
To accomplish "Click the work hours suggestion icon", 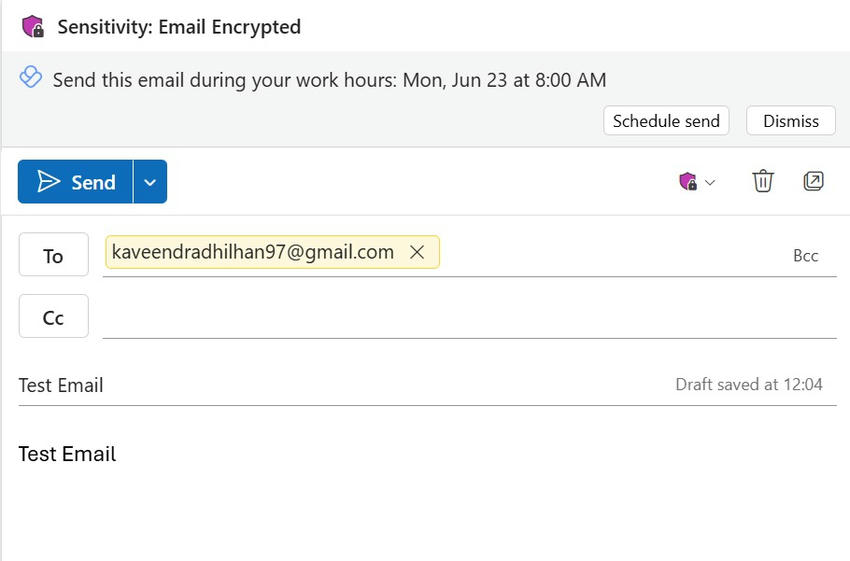I will [x=31, y=77].
